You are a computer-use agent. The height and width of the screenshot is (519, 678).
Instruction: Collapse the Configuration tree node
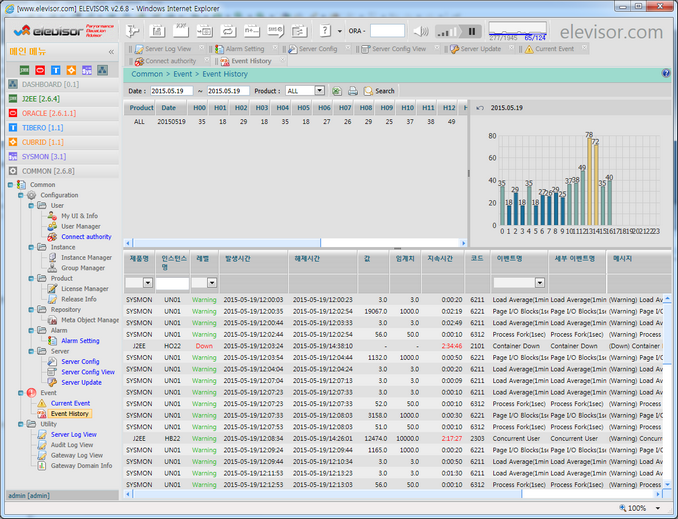(x=21, y=195)
